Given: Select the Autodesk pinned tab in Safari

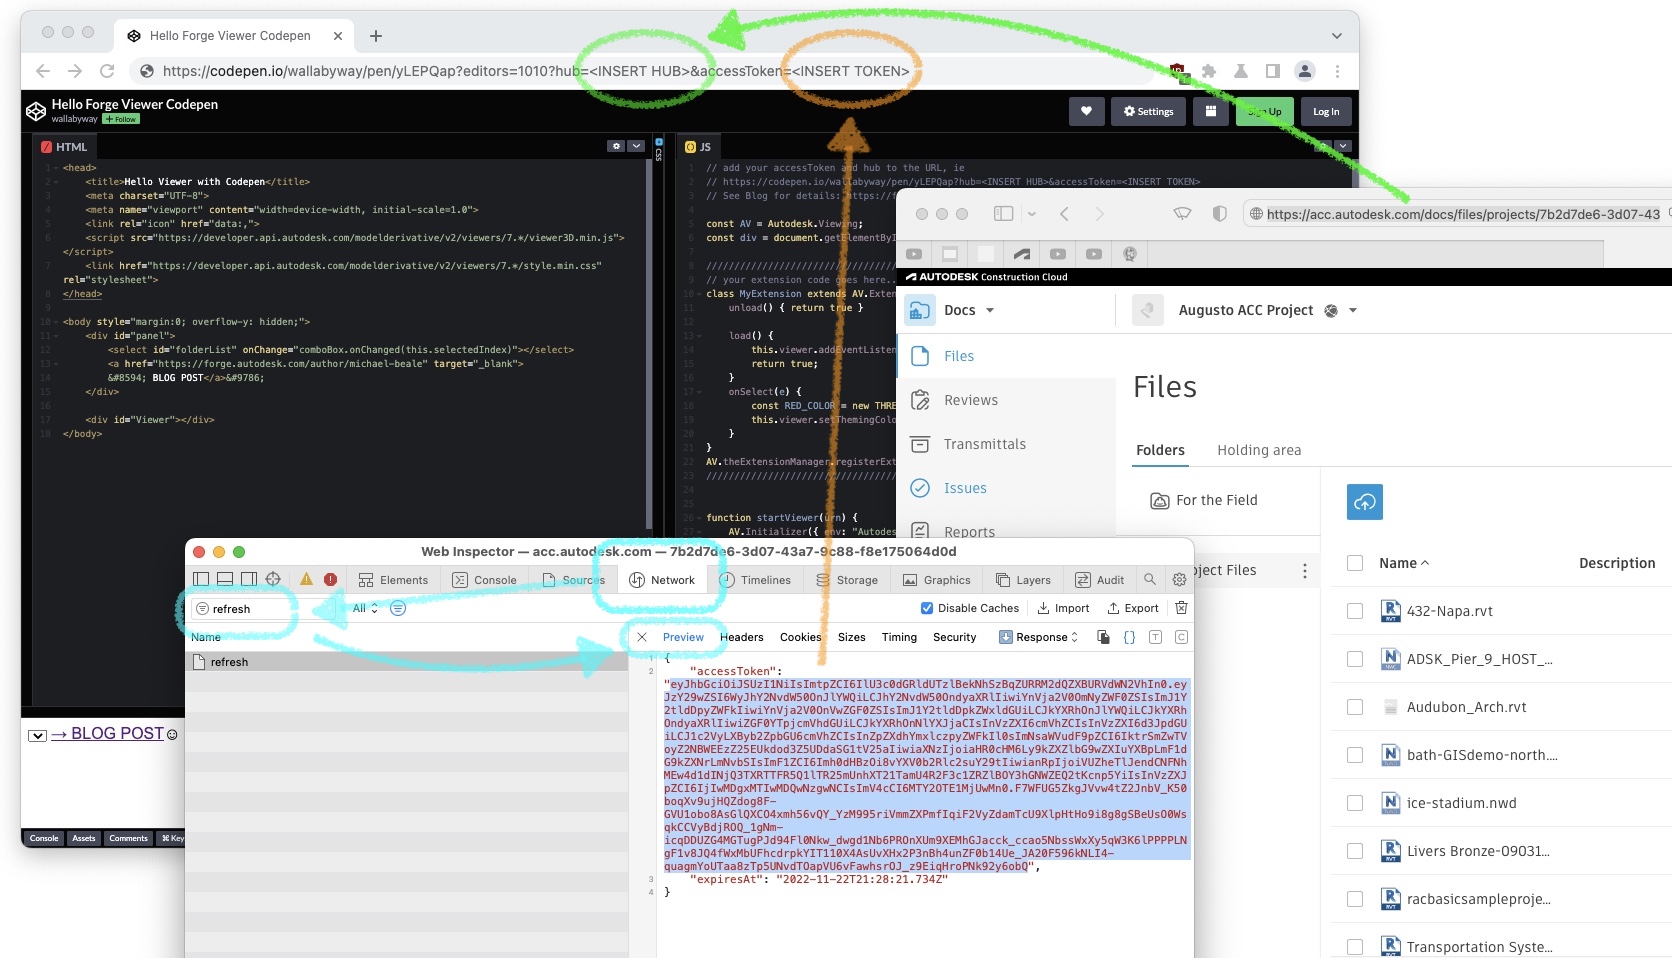Looking at the screenshot, I should pos(1022,254).
